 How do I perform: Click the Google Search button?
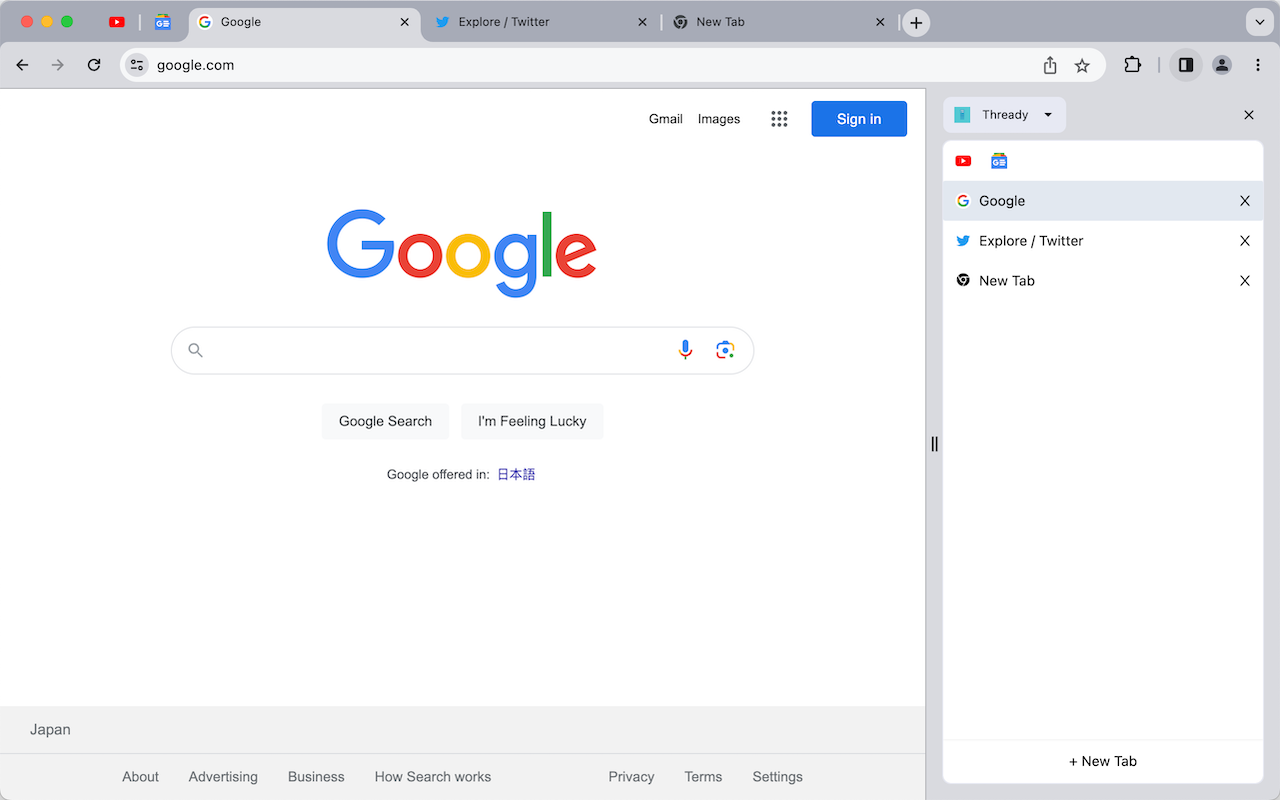(x=385, y=421)
